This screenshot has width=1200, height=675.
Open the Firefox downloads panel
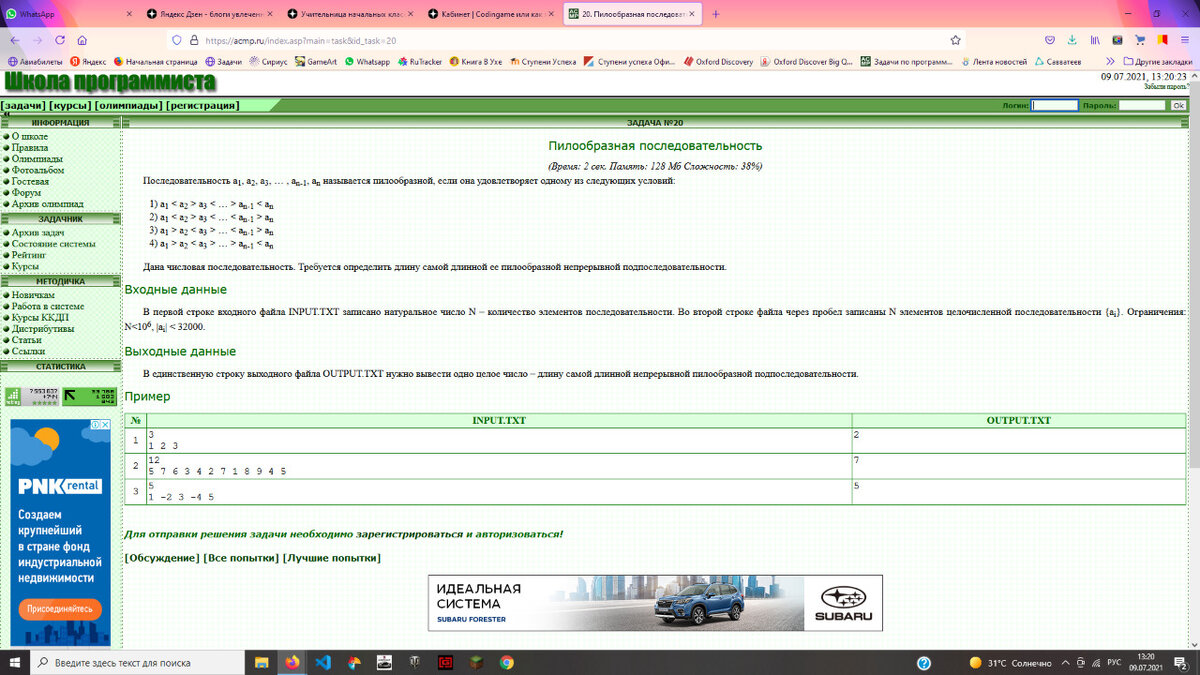(x=1072, y=40)
